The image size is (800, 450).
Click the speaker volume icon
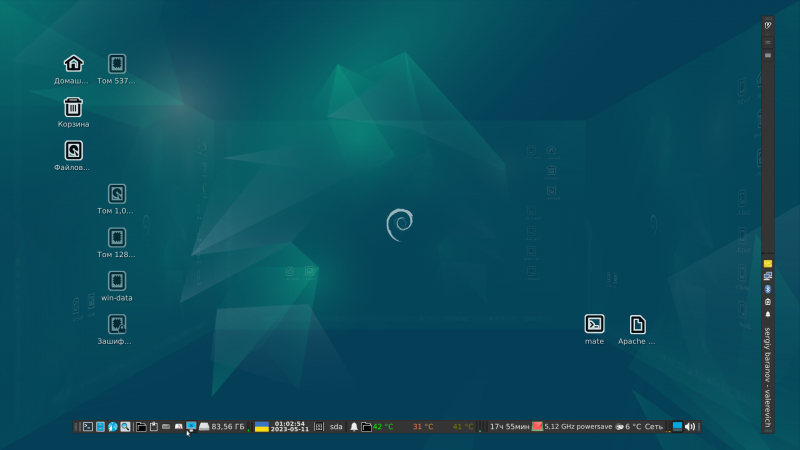tap(689, 426)
